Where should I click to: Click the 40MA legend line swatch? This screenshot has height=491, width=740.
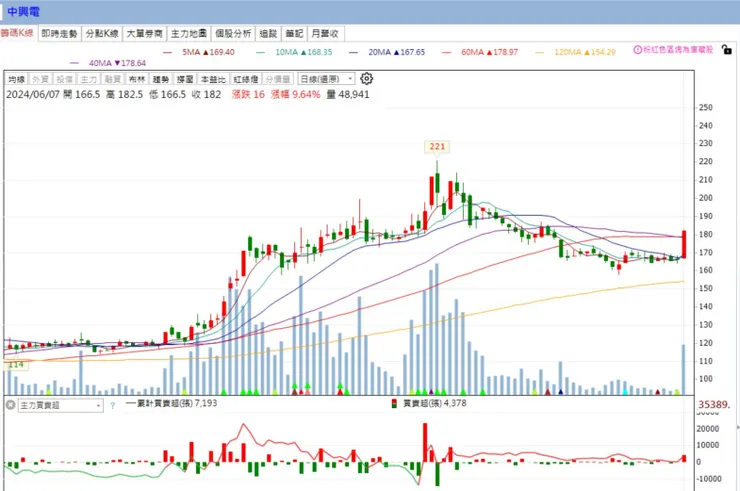pos(74,63)
